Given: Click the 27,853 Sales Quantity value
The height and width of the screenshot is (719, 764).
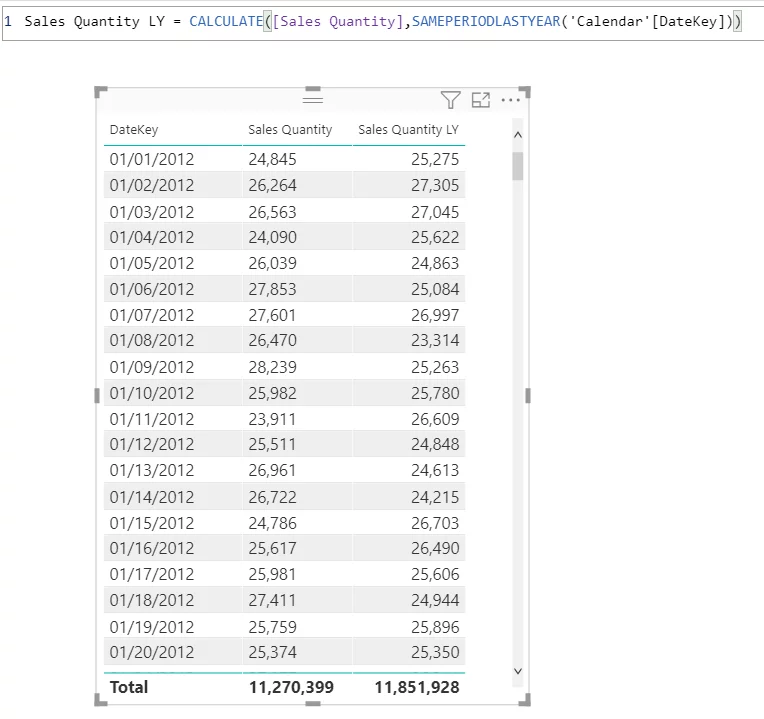Looking at the screenshot, I should [272, 289].
